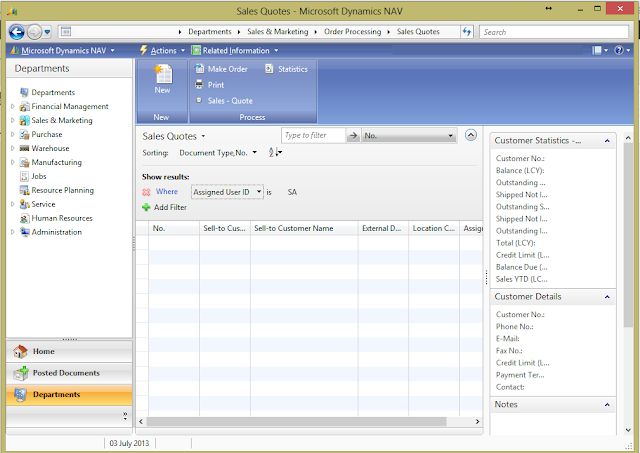Click Departments in the breadcrumb path
Viewport: 640px width, 453px height.
point(209,32)
